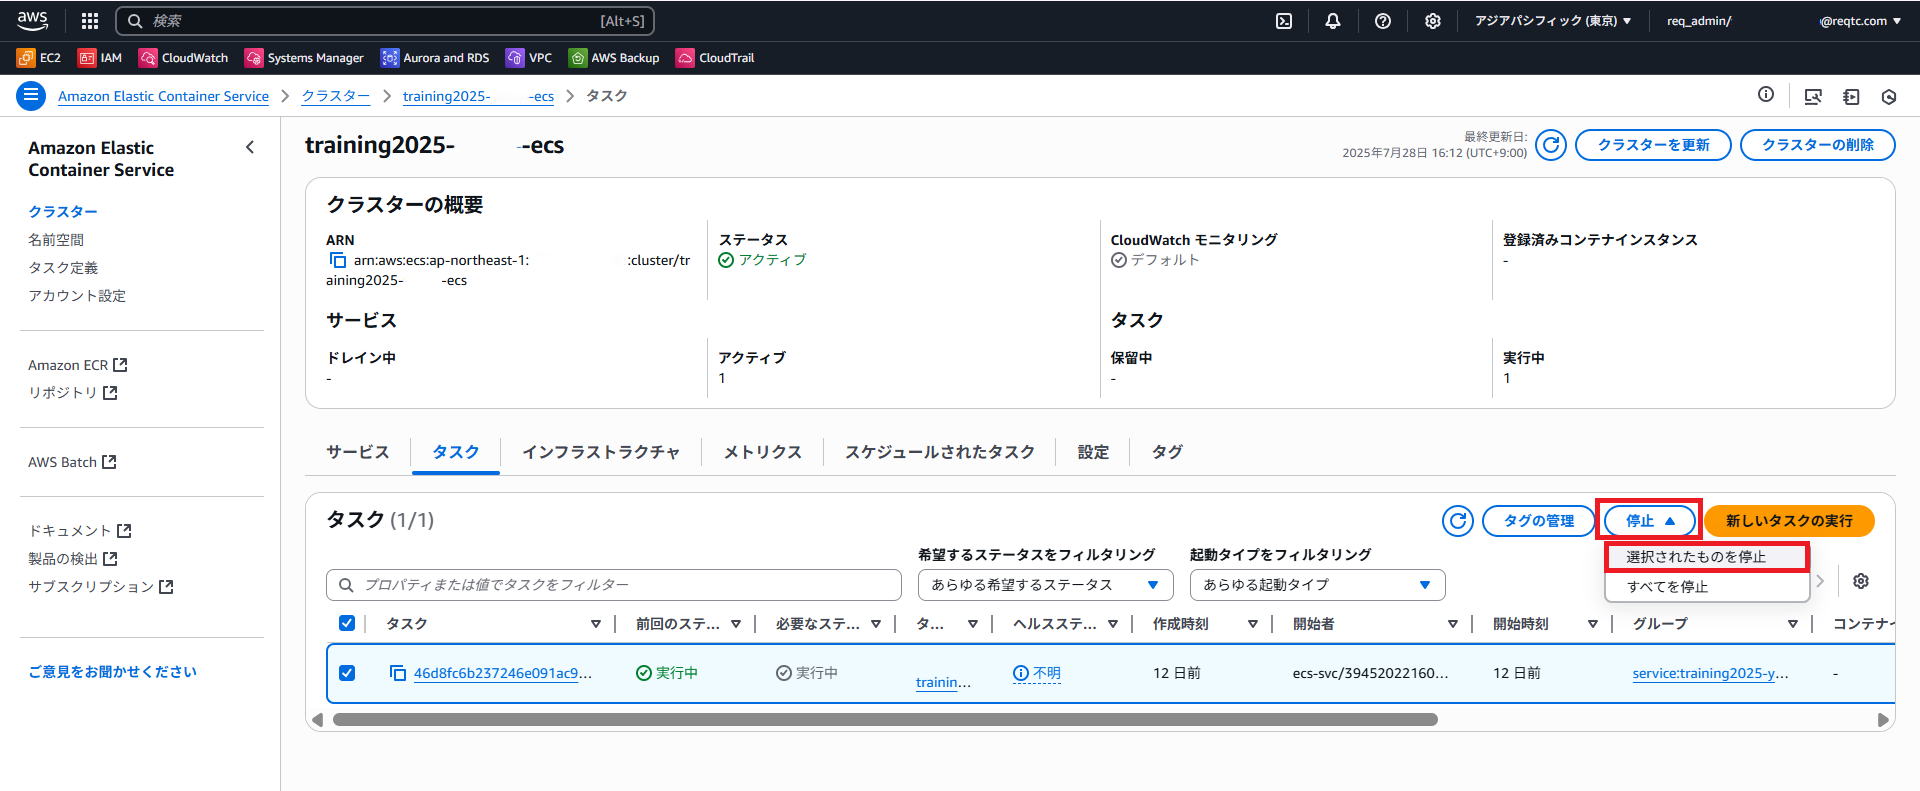Open the VPC shortcut
This screenshot has height=791, width=1920.
529,58
